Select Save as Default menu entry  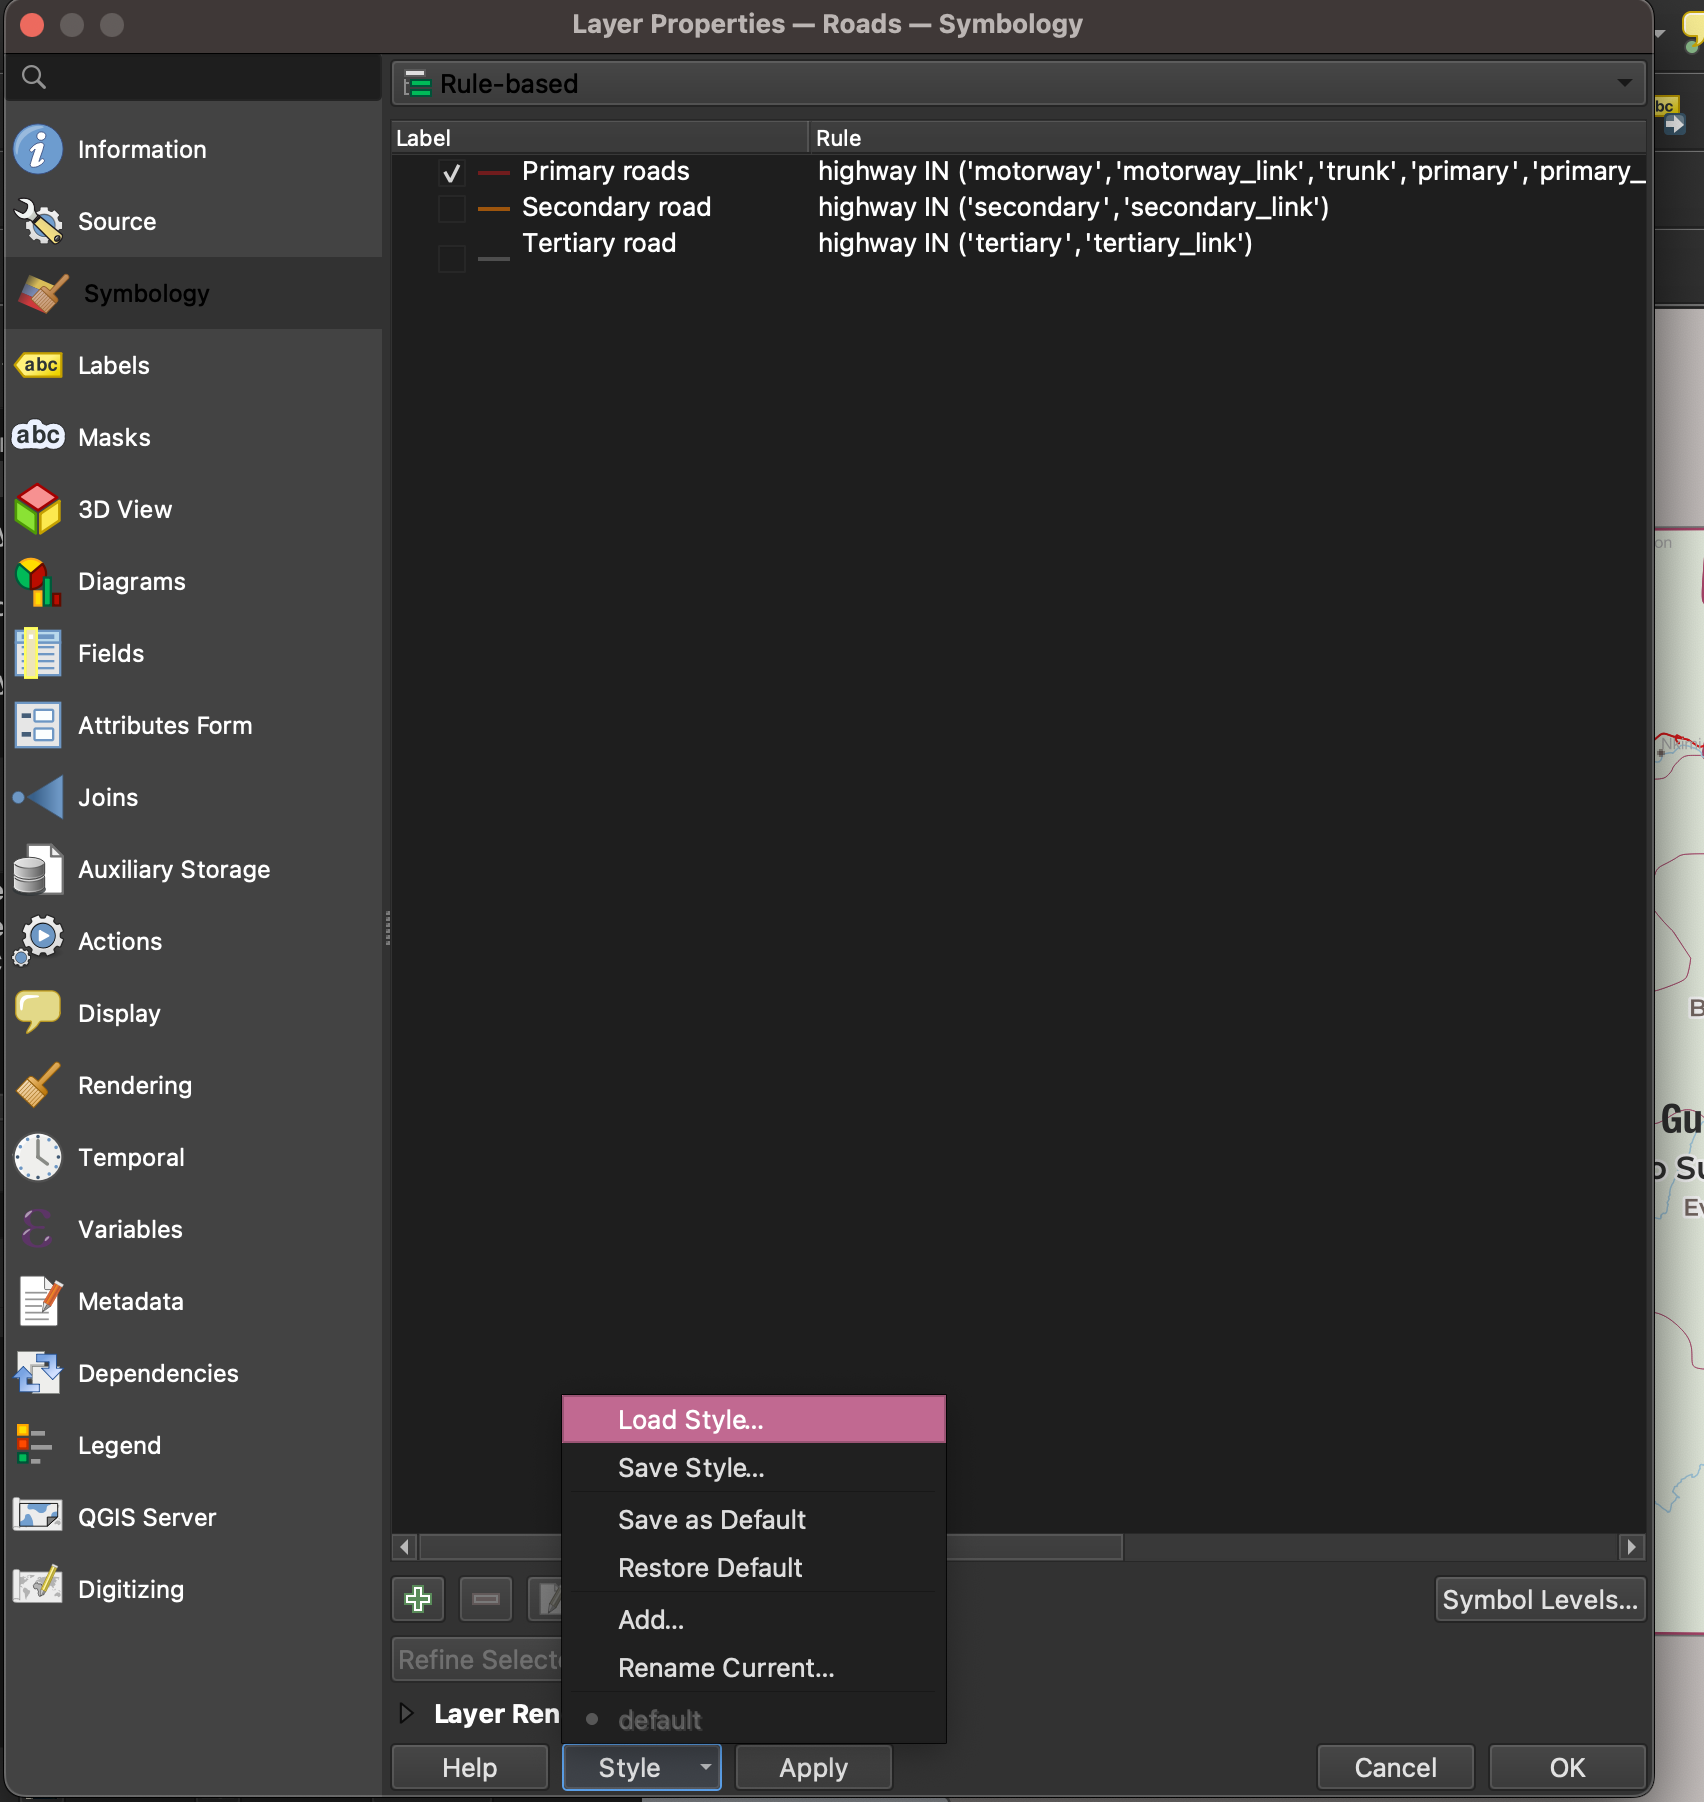pos(711,1520)
